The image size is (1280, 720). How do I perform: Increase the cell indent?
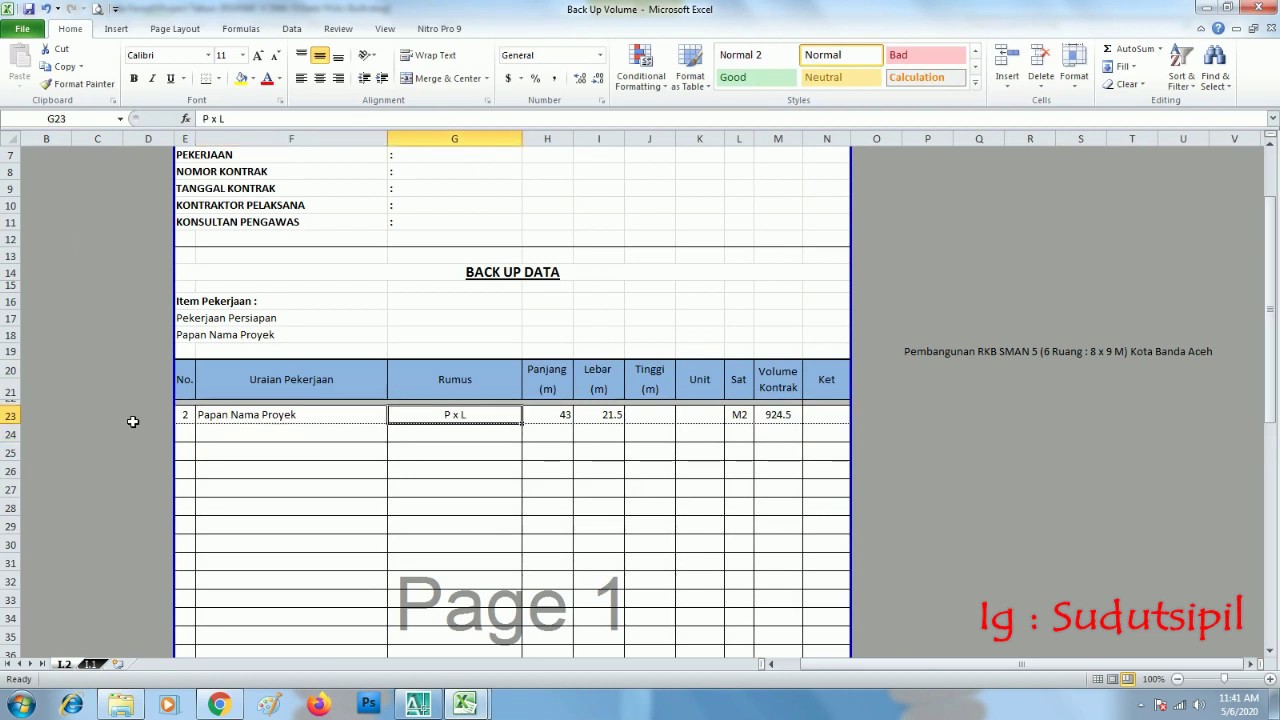[381, 78]
